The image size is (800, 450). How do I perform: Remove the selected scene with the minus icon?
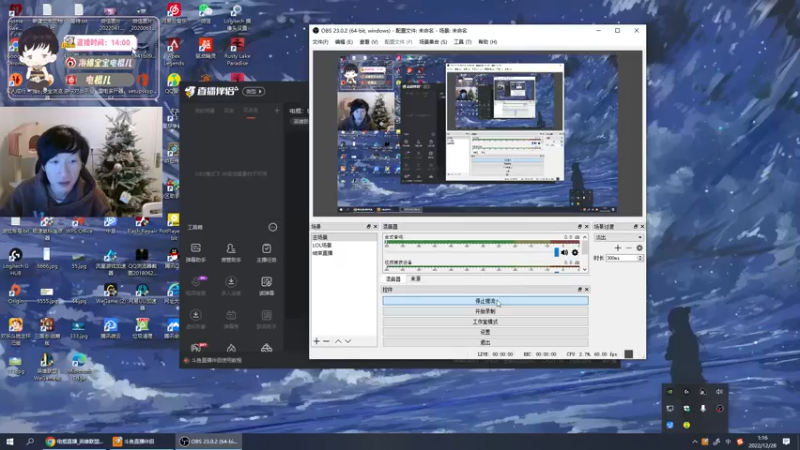pyautogui.click(x=326, y=341)
